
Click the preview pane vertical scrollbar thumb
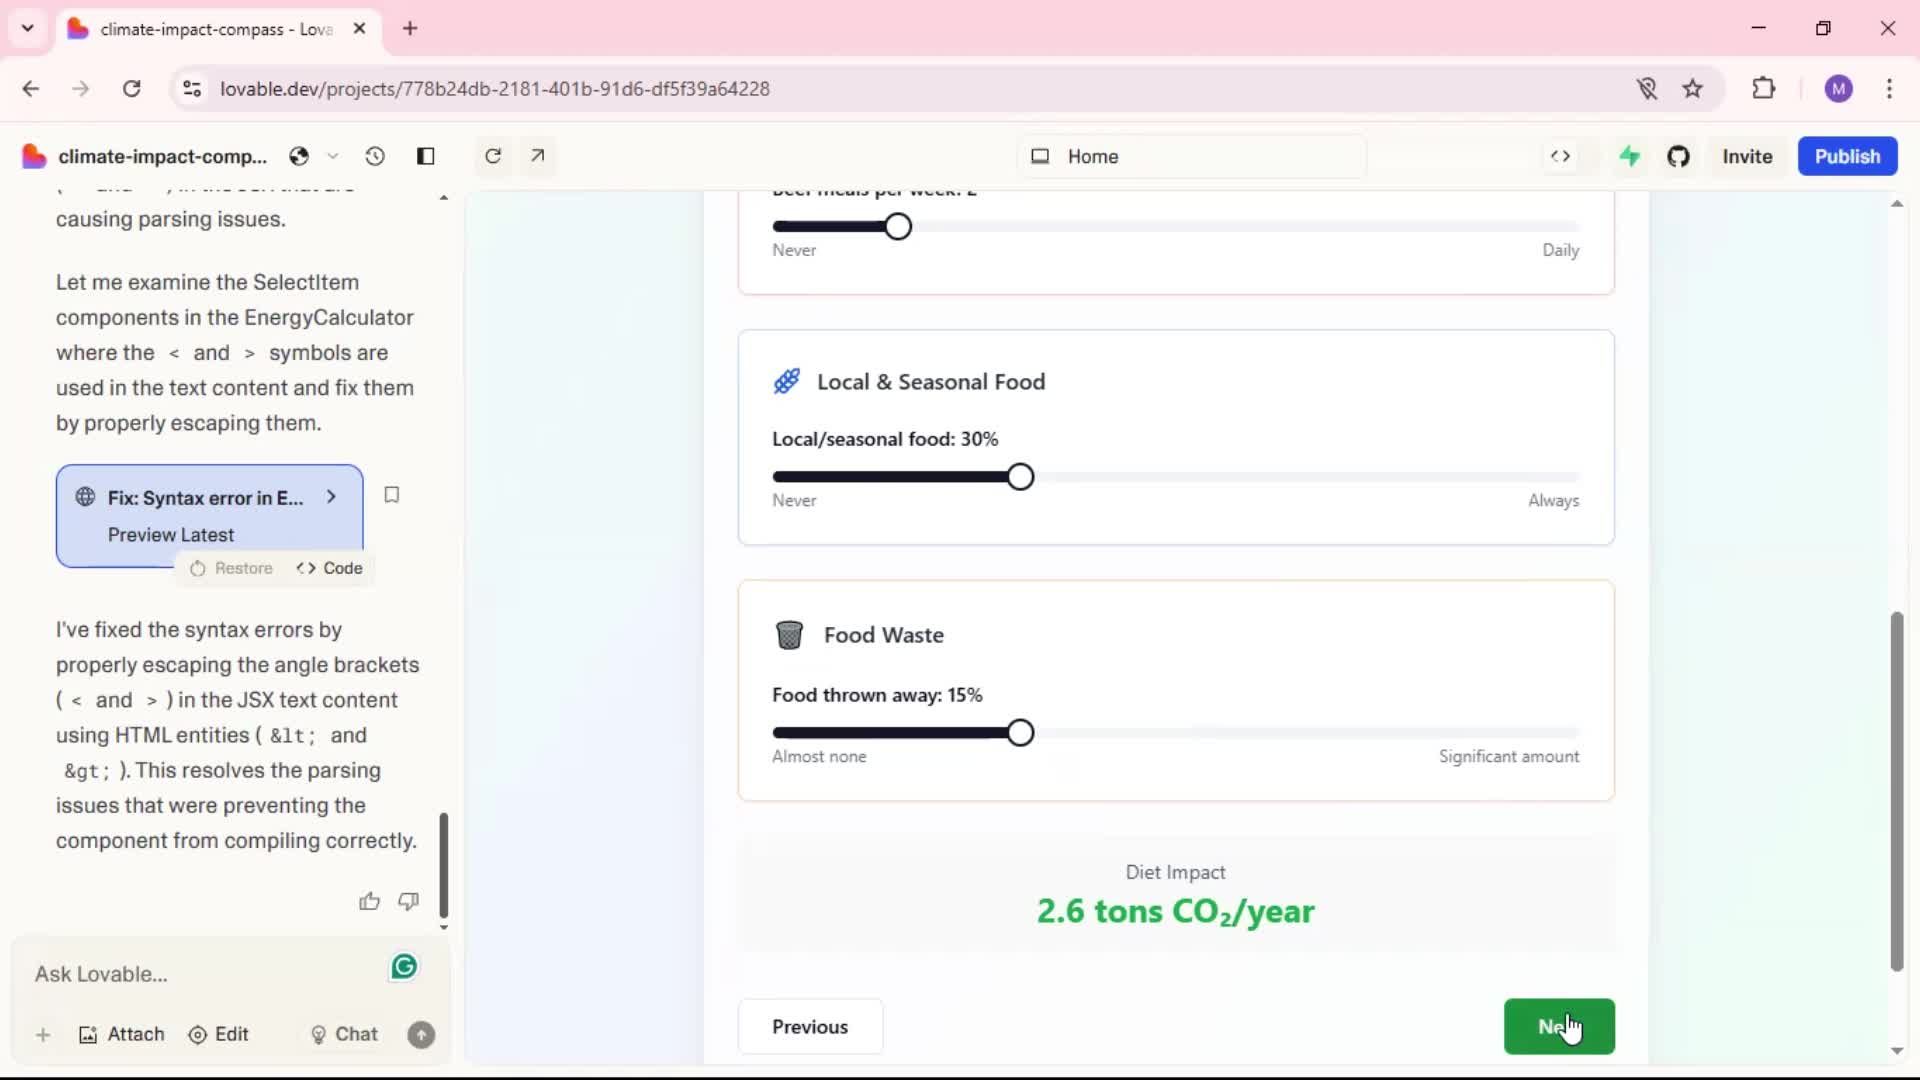[x=1896, y=790]
